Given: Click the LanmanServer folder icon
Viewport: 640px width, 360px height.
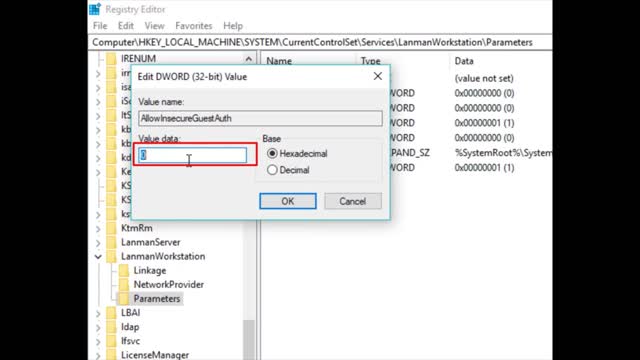Looking at the screenshot, I should click(111, 242).
